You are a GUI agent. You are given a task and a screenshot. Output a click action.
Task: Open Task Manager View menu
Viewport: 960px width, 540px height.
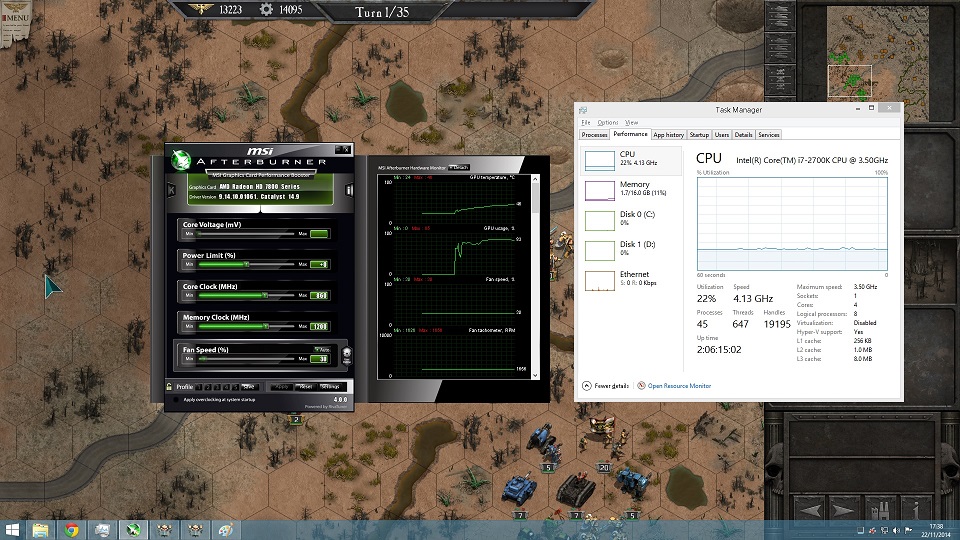(x=631, y=122)
